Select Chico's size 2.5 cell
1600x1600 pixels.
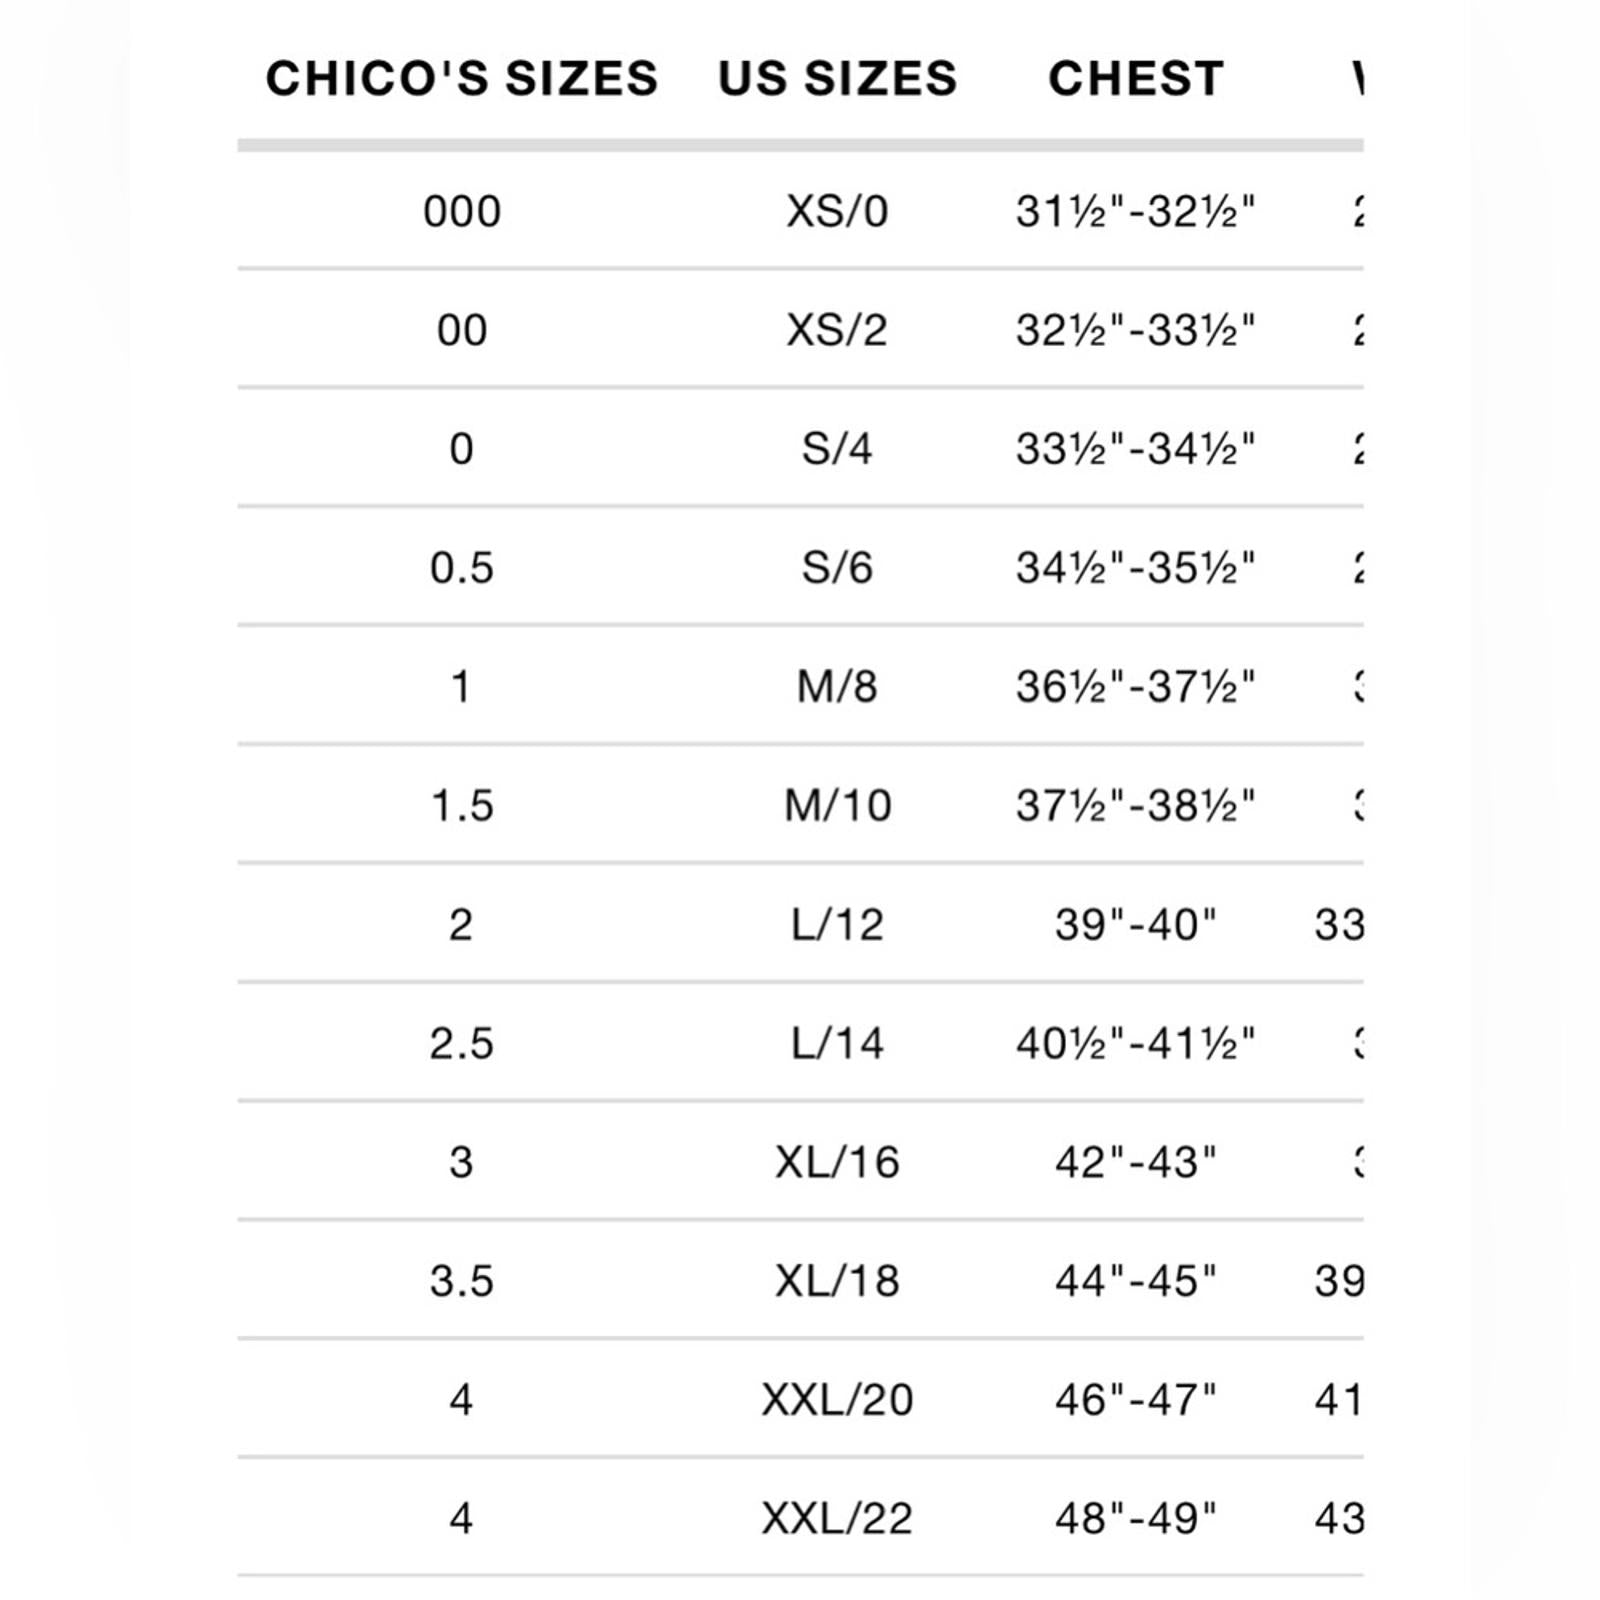461,1044
